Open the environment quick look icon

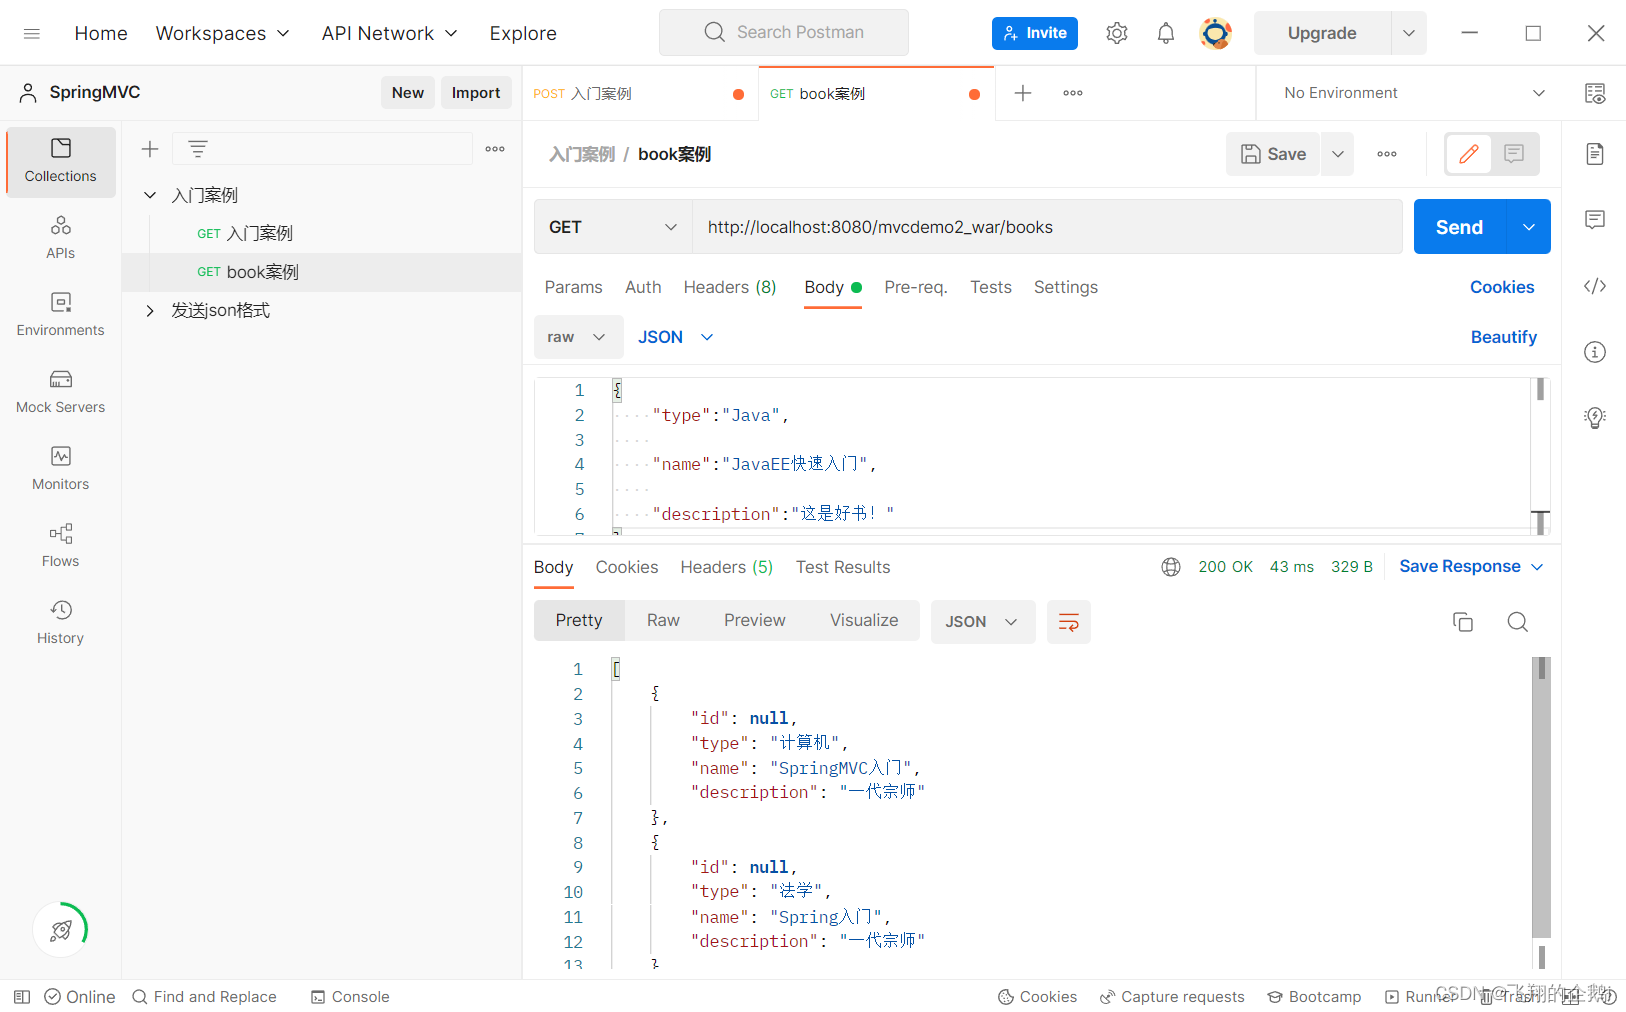(1595, 93)
